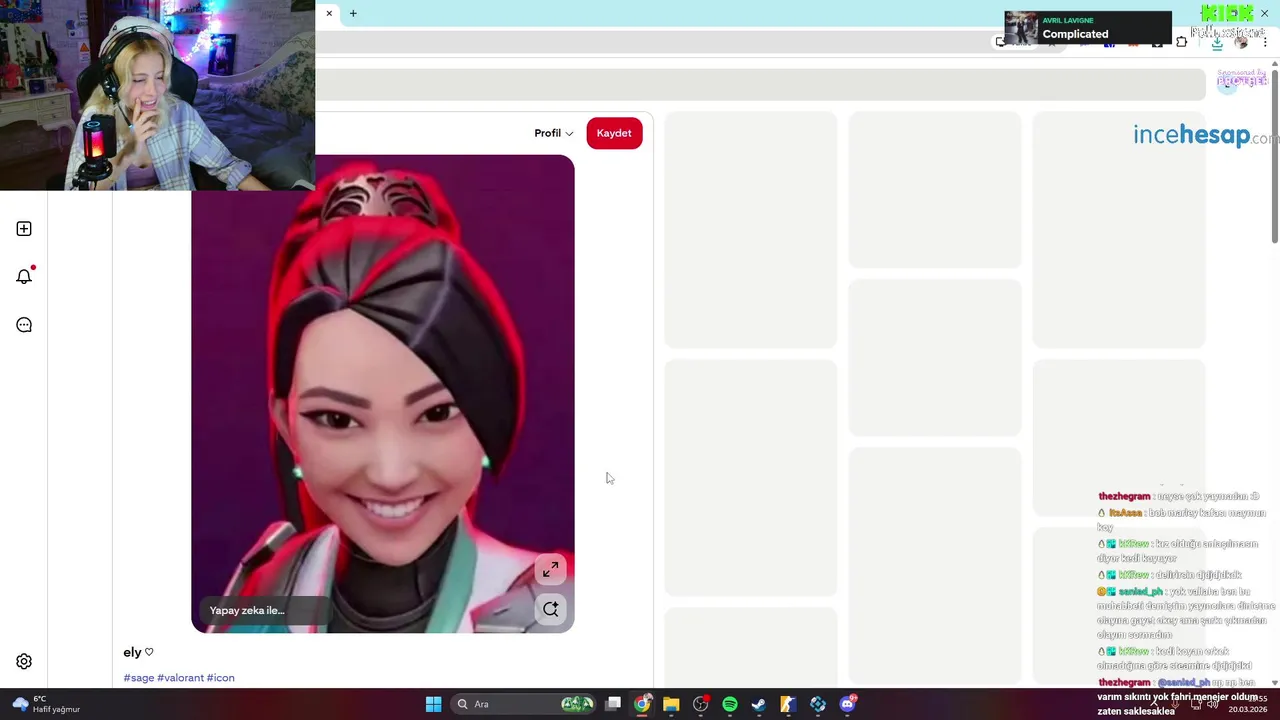
Task: Open the Chrome downloads icon
Action: click(1217, 42)
